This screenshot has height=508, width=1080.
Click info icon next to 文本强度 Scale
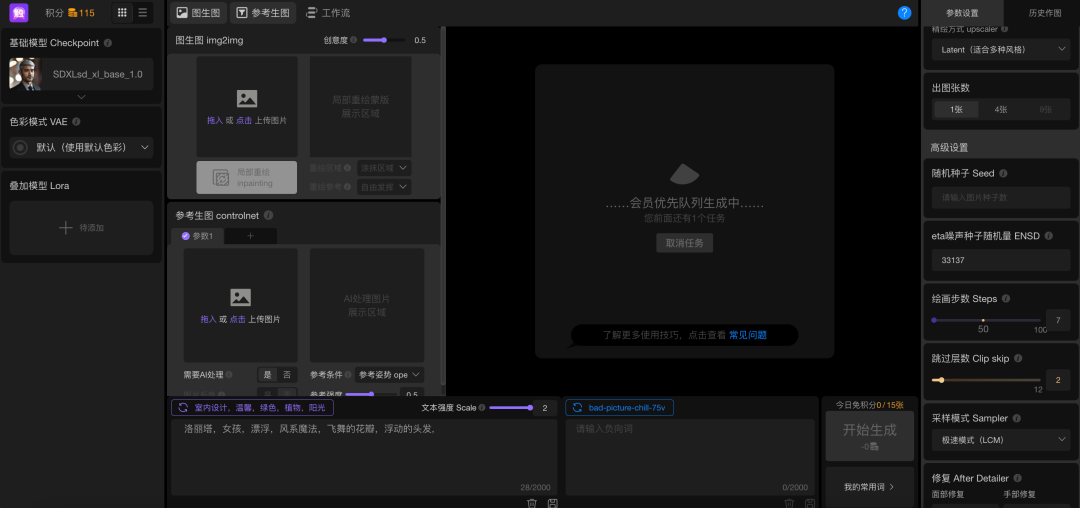click(x=482, y=408)
